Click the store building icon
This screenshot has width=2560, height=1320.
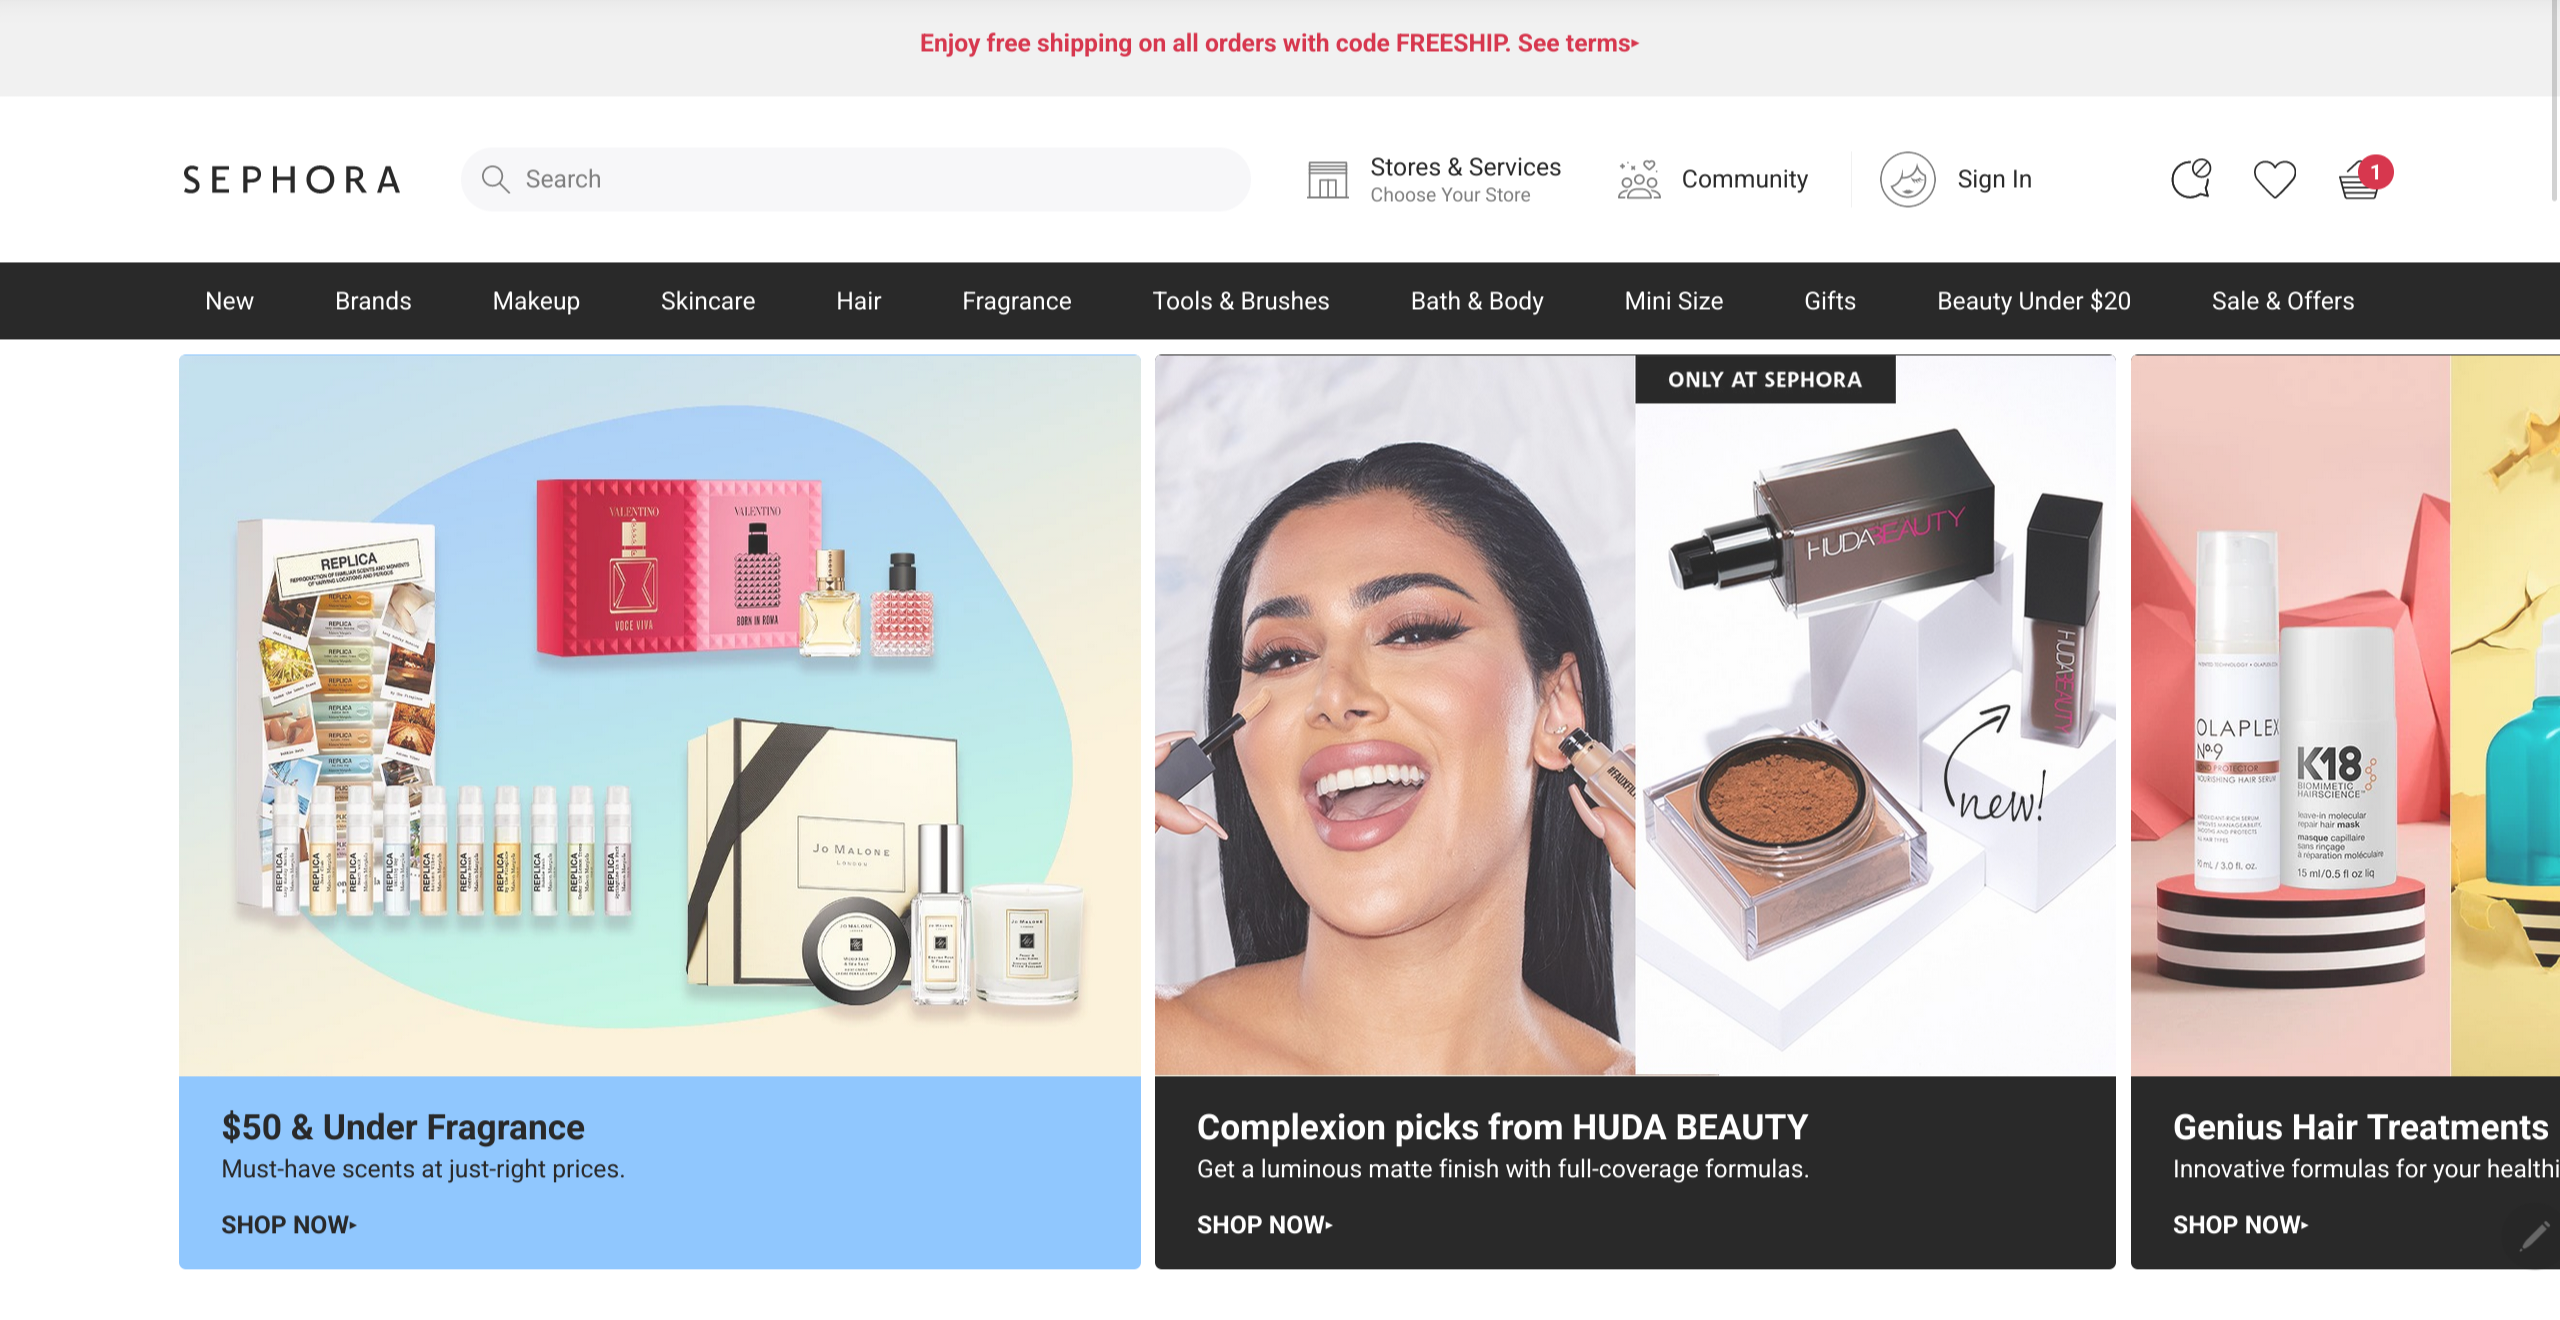(x=1327, y=180)
